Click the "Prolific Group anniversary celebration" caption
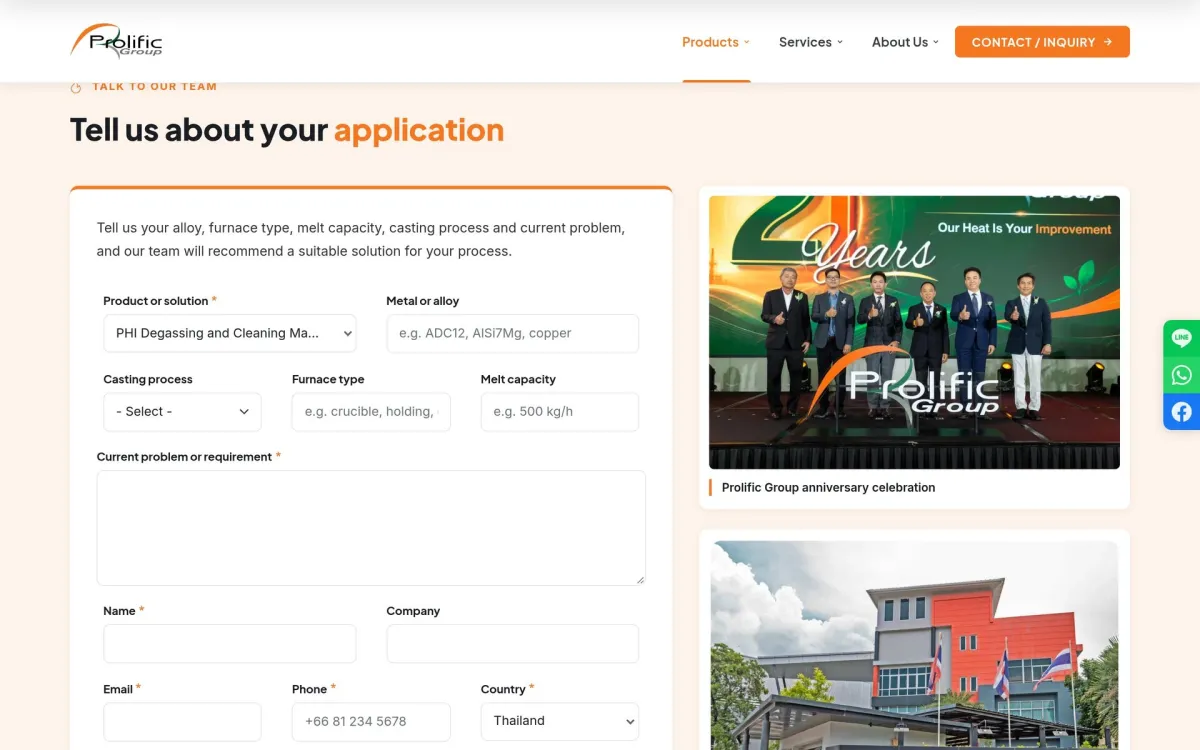The height and width of the screenshot is (750, 1200). pos(828,488)
